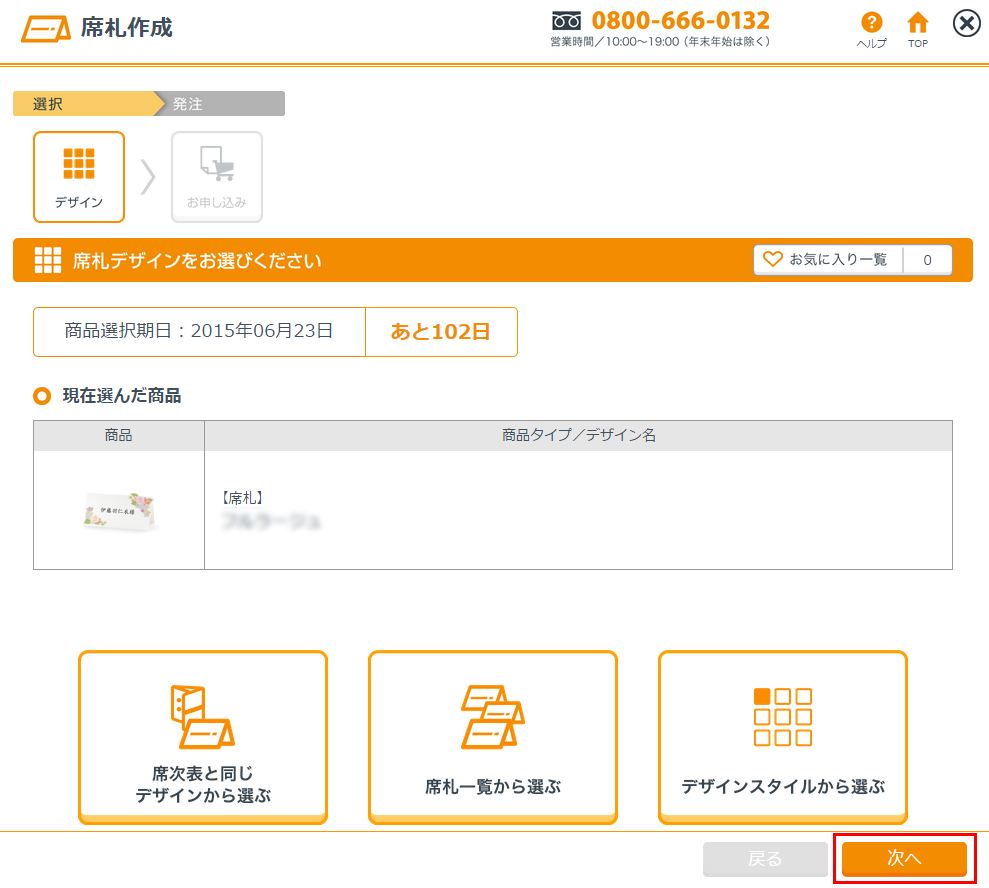Click the selected place card product thumbnail
The width and height of the screenshot is (989, 888).
coord(119,510)
